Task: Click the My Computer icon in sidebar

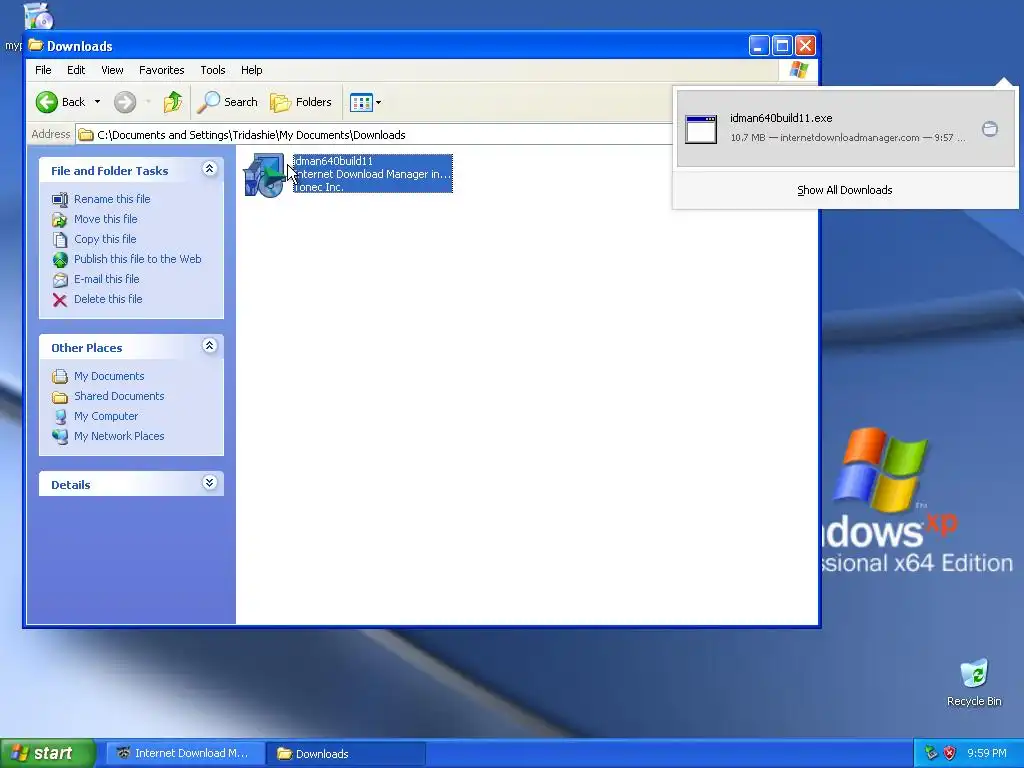Action: (60, 417)
